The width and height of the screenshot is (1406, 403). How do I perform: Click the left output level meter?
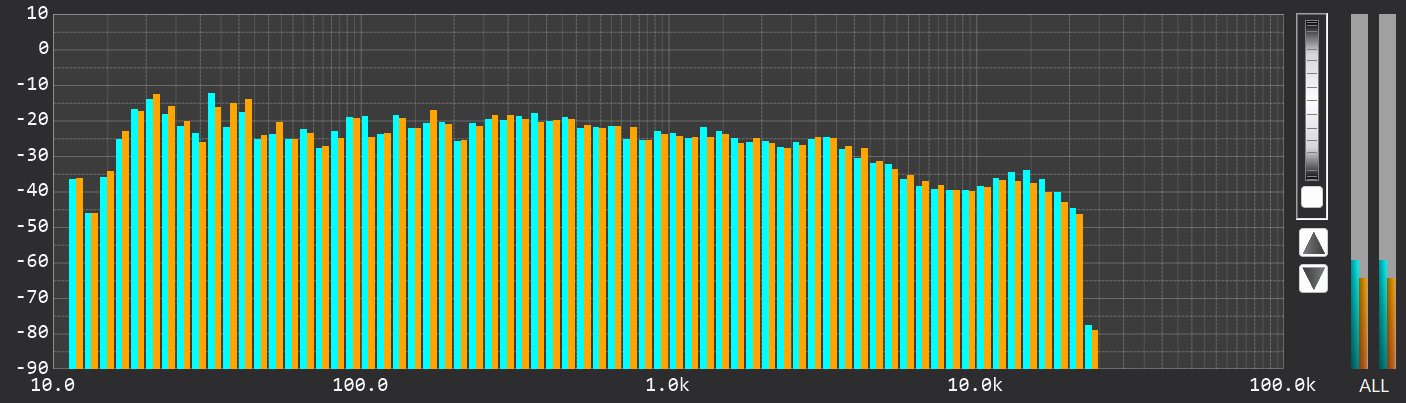pos(1359,190)
